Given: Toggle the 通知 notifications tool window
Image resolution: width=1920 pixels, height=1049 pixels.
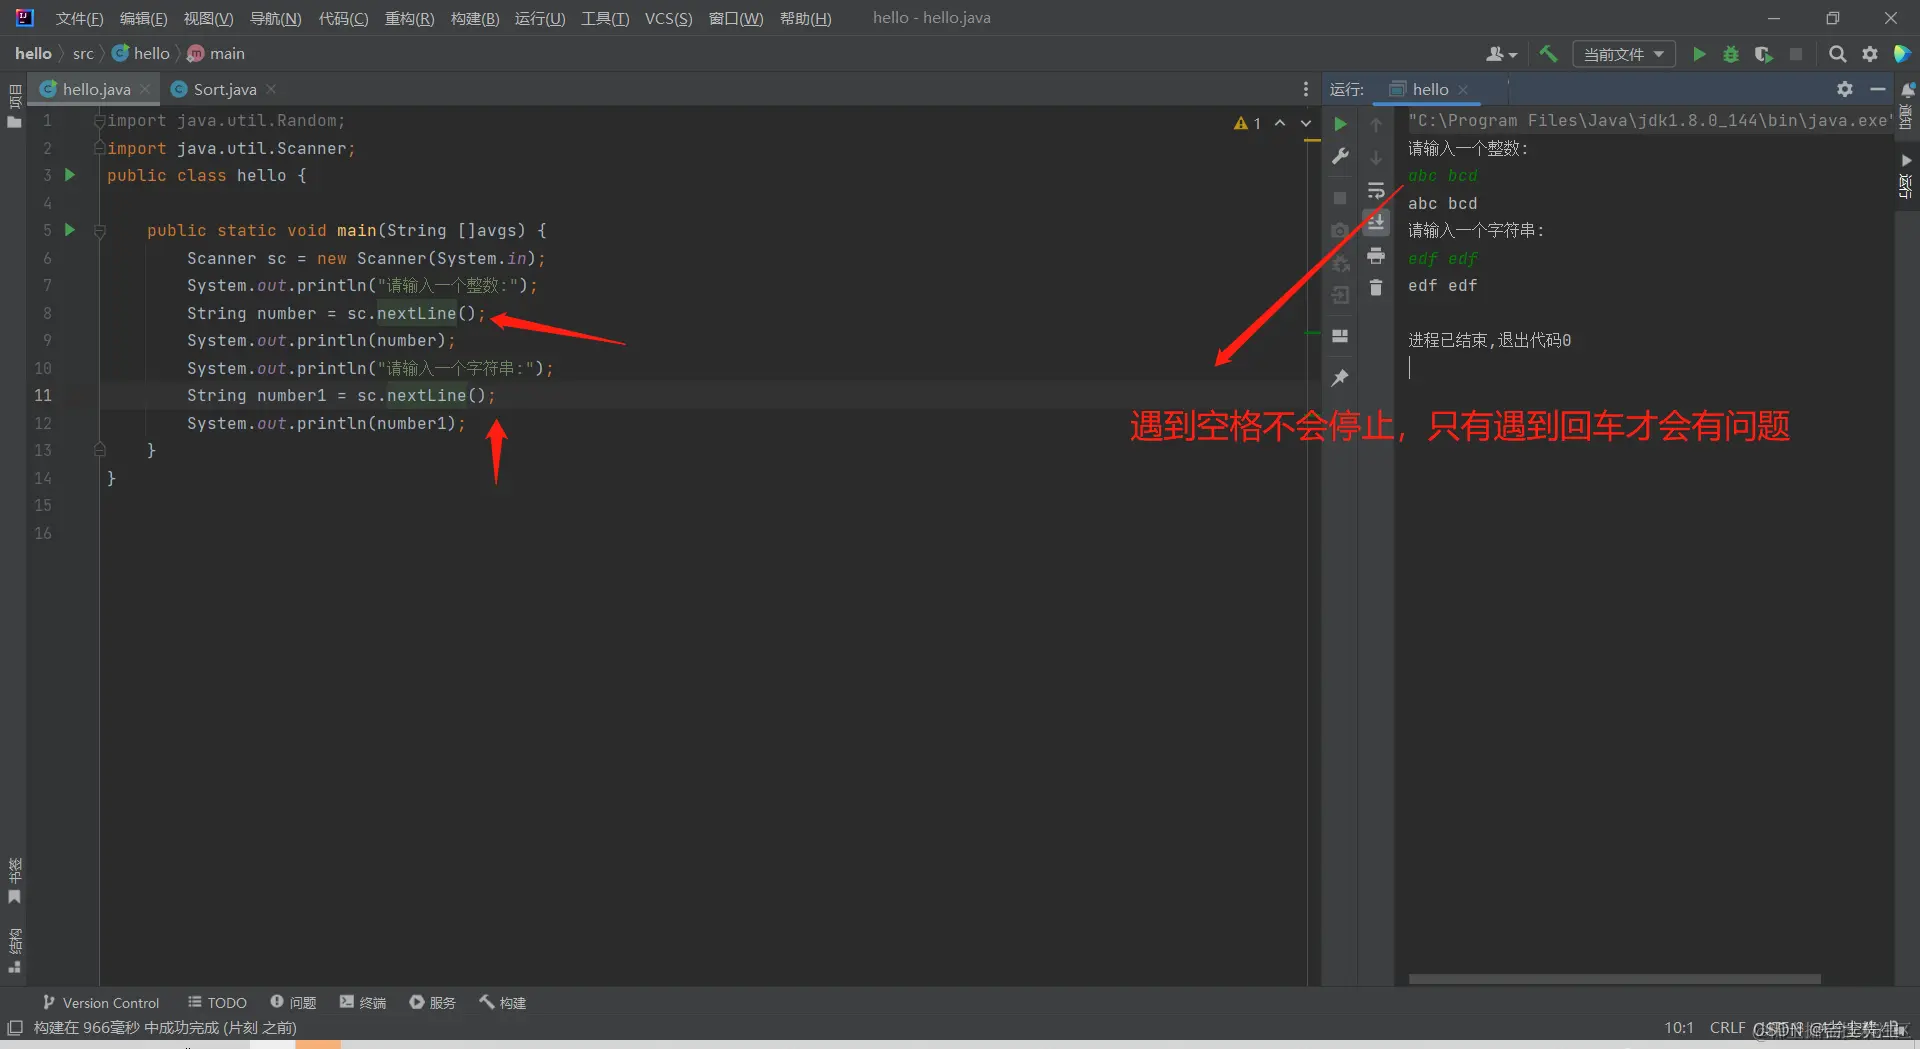Looking at the screenshot, I should point(1906,105).
